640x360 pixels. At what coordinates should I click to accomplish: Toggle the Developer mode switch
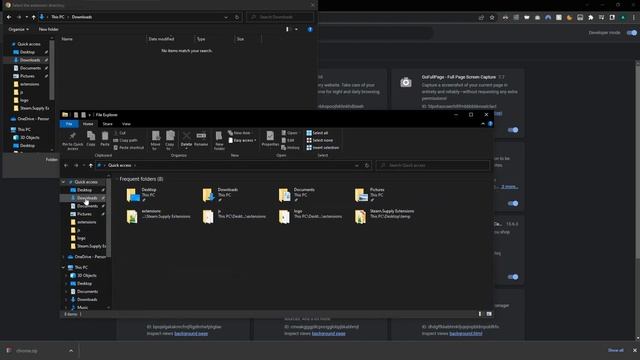pyautogui.click(x=632, y=33)
